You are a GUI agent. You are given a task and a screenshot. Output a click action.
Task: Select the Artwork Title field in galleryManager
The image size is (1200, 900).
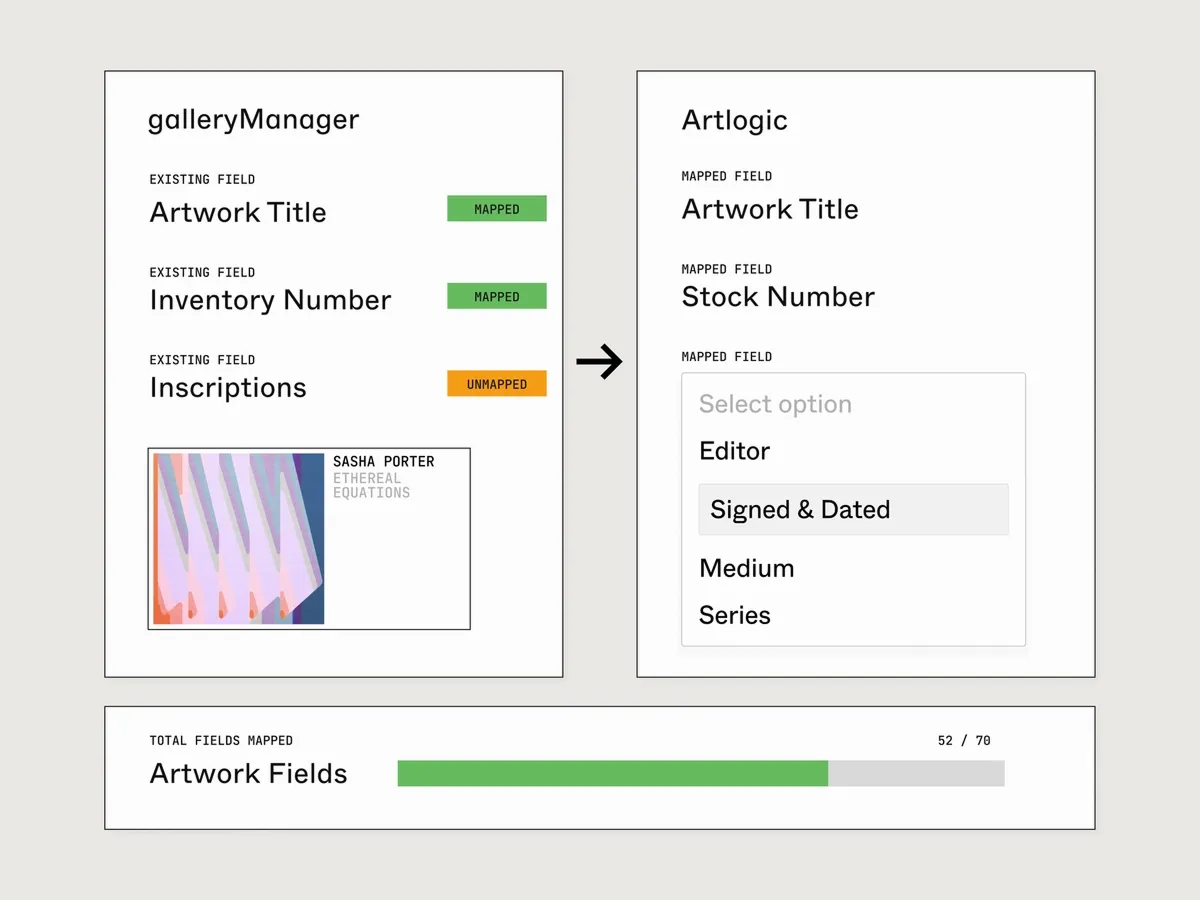(238, 212)
